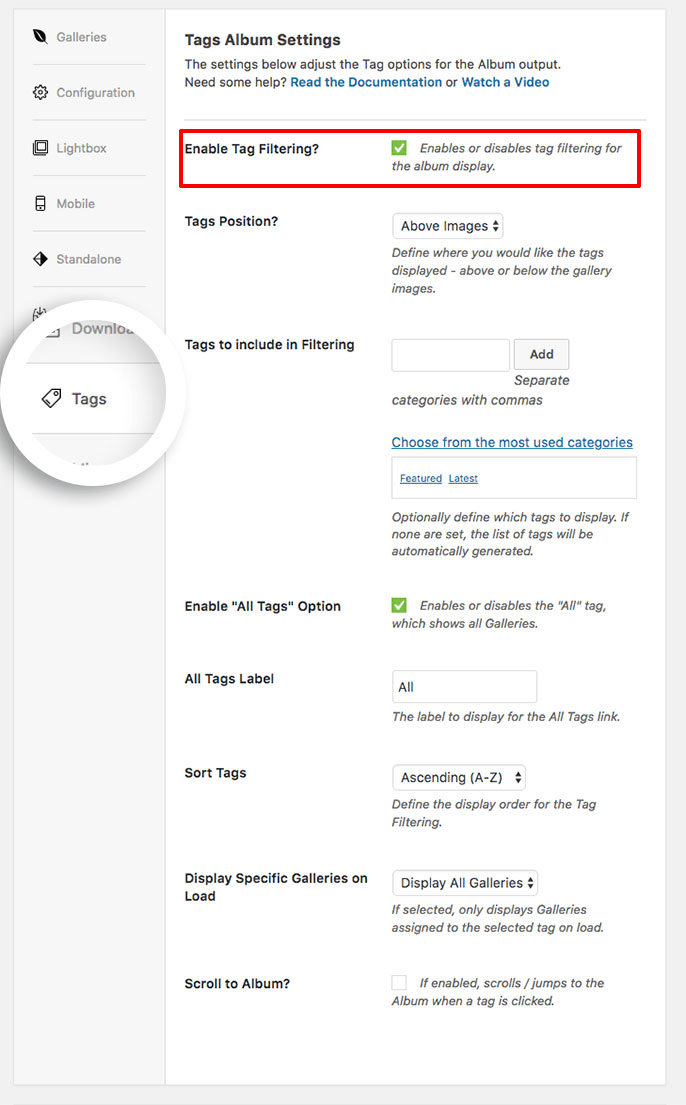The width and height of the screenshot is (686, 1105).
Task: Switch to the Galleries section
Action: (80, 36)
